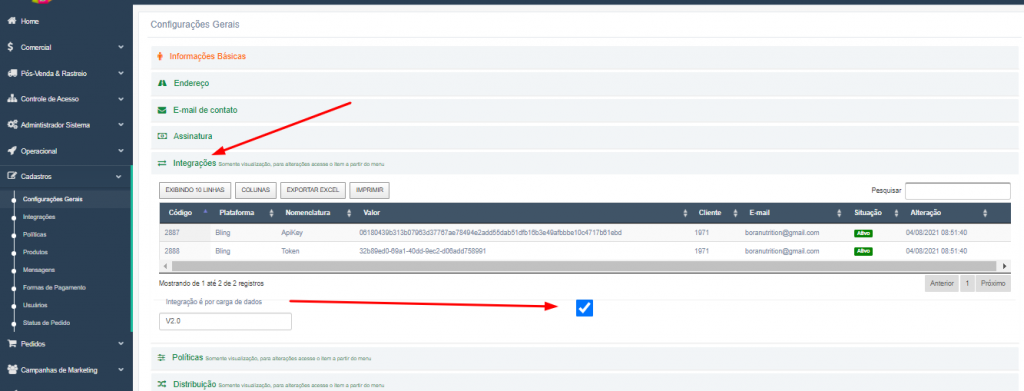Image resolution: width=1024 pixels, height=391 pixels.
Task: Click page 1 pagination button
Action: point(967,283)
